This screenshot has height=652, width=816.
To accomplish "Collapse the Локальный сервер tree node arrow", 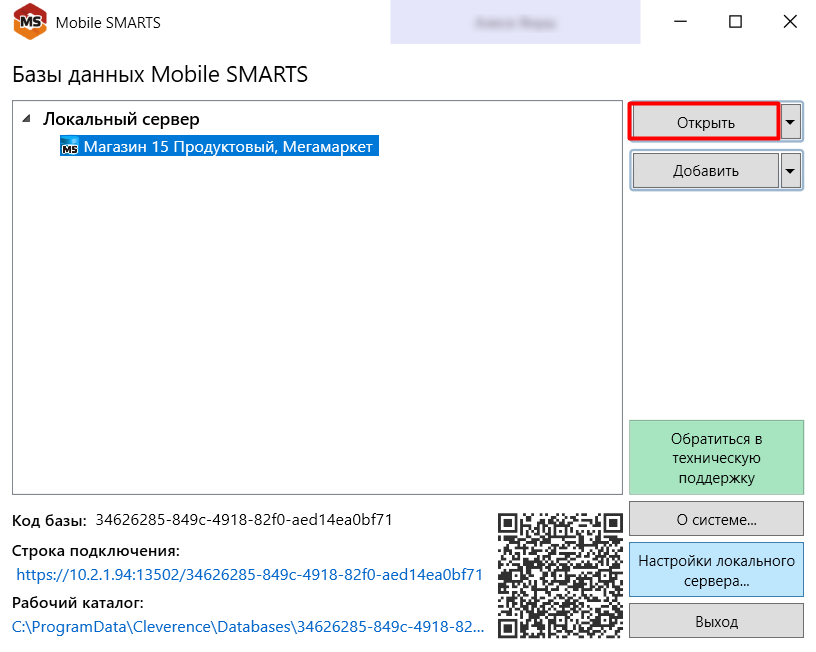I will 26,119.
